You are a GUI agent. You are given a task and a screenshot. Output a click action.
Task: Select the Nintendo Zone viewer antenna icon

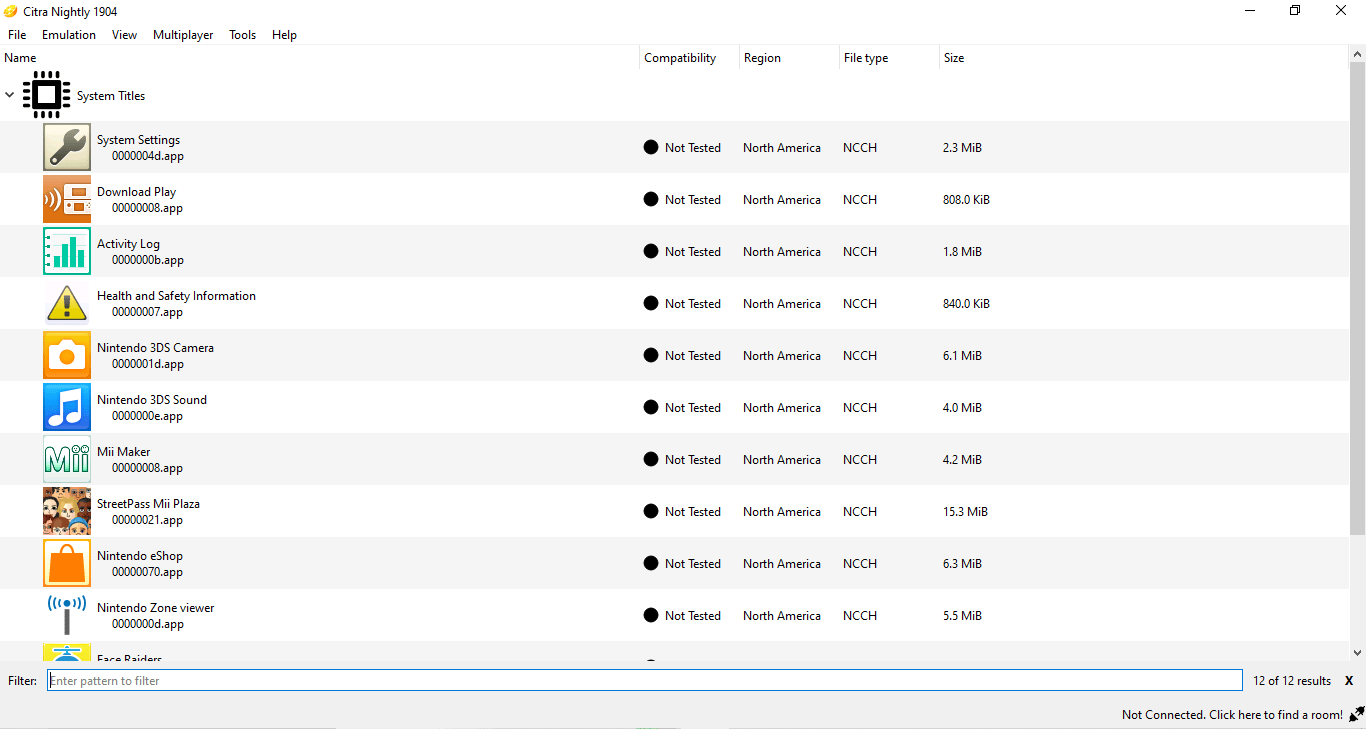click(67, 615)
